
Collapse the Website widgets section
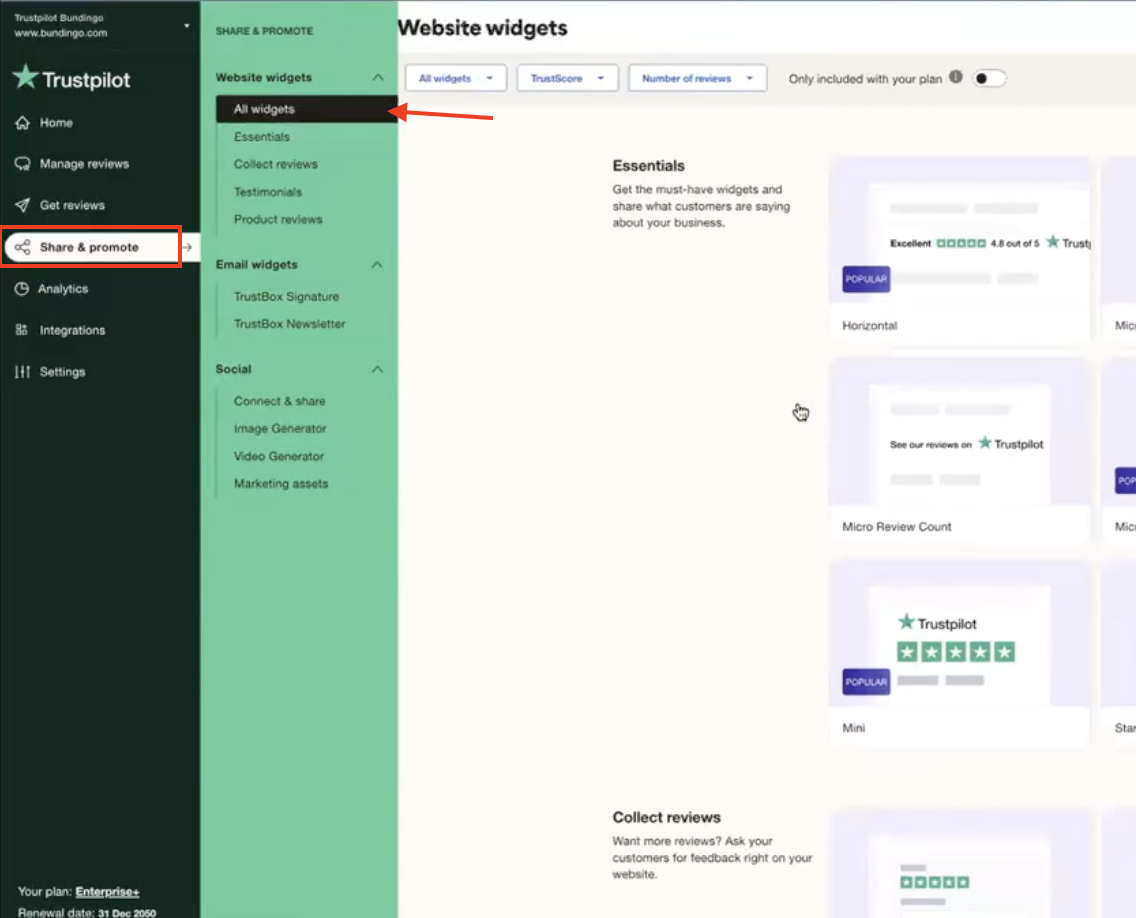[377, 77]
